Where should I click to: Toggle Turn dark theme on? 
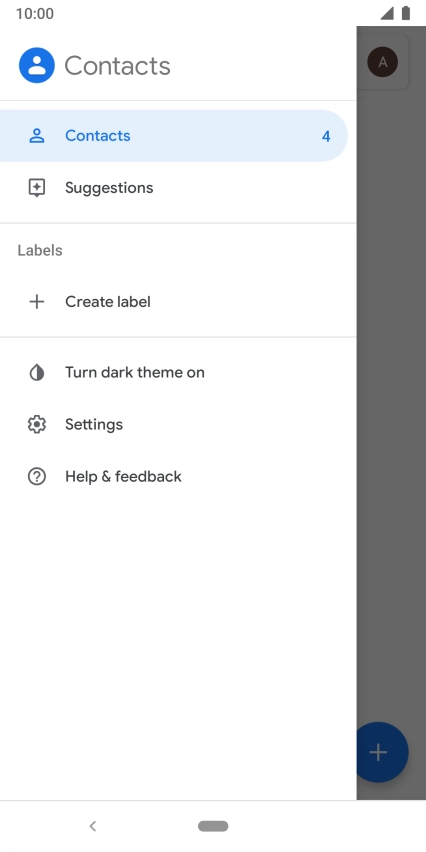[x=178, y=373]
